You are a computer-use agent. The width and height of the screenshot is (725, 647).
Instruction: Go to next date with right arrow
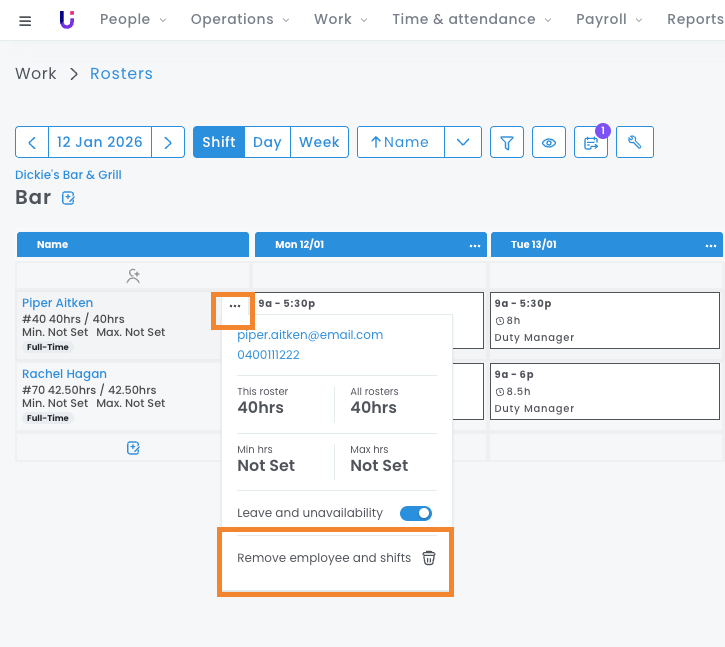click(168, 142)
